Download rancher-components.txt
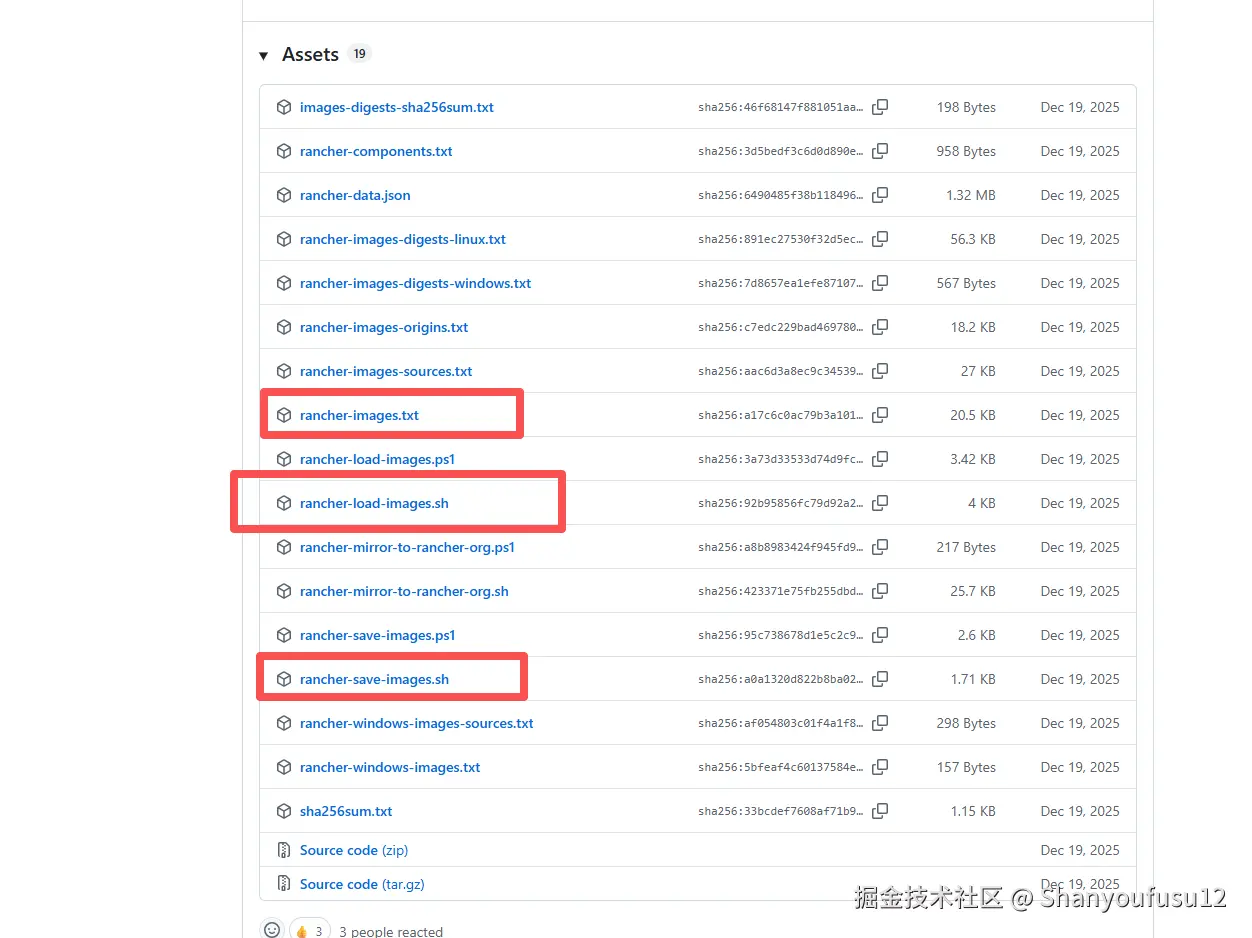The width and height of the screenshot is (1252, 938). pyautogui.click(x=376, y=151)
